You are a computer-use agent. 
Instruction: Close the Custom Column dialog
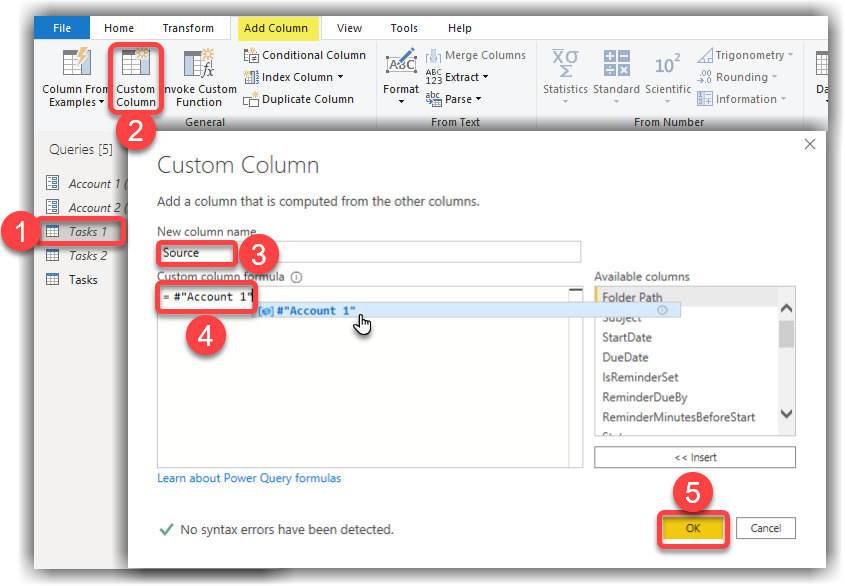[809, 144]
